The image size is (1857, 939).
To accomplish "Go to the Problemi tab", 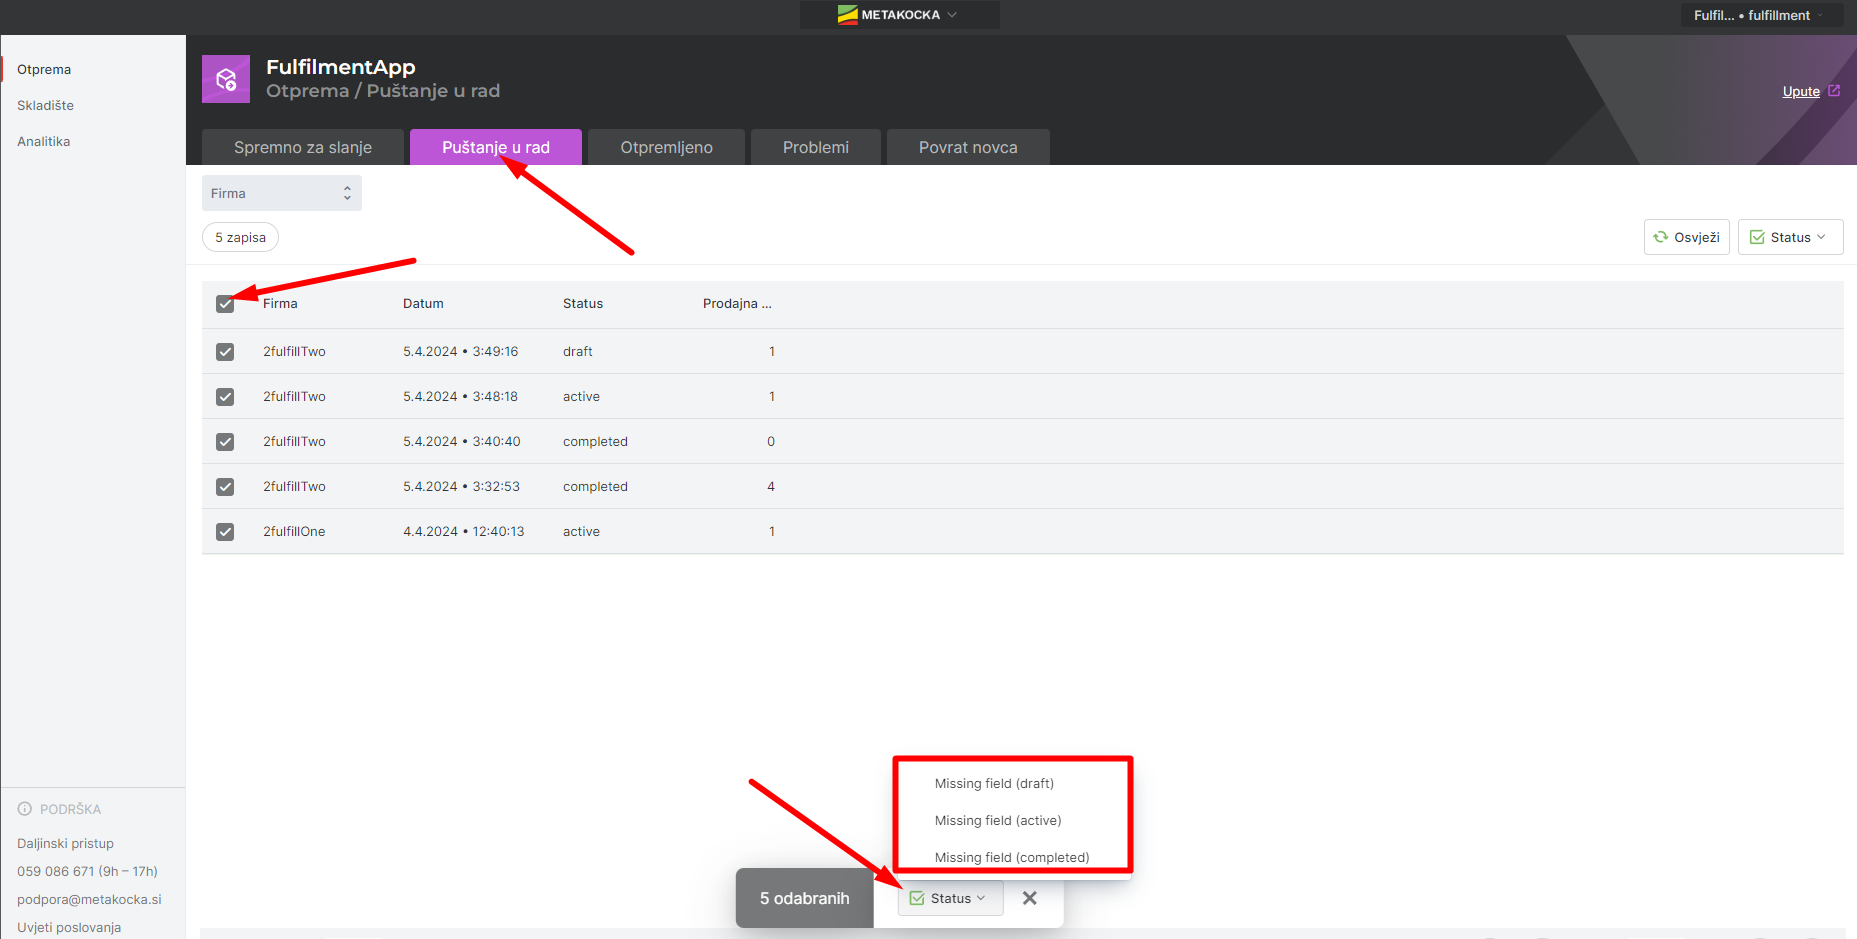I will pyautogui.click(x=816, y=147).
